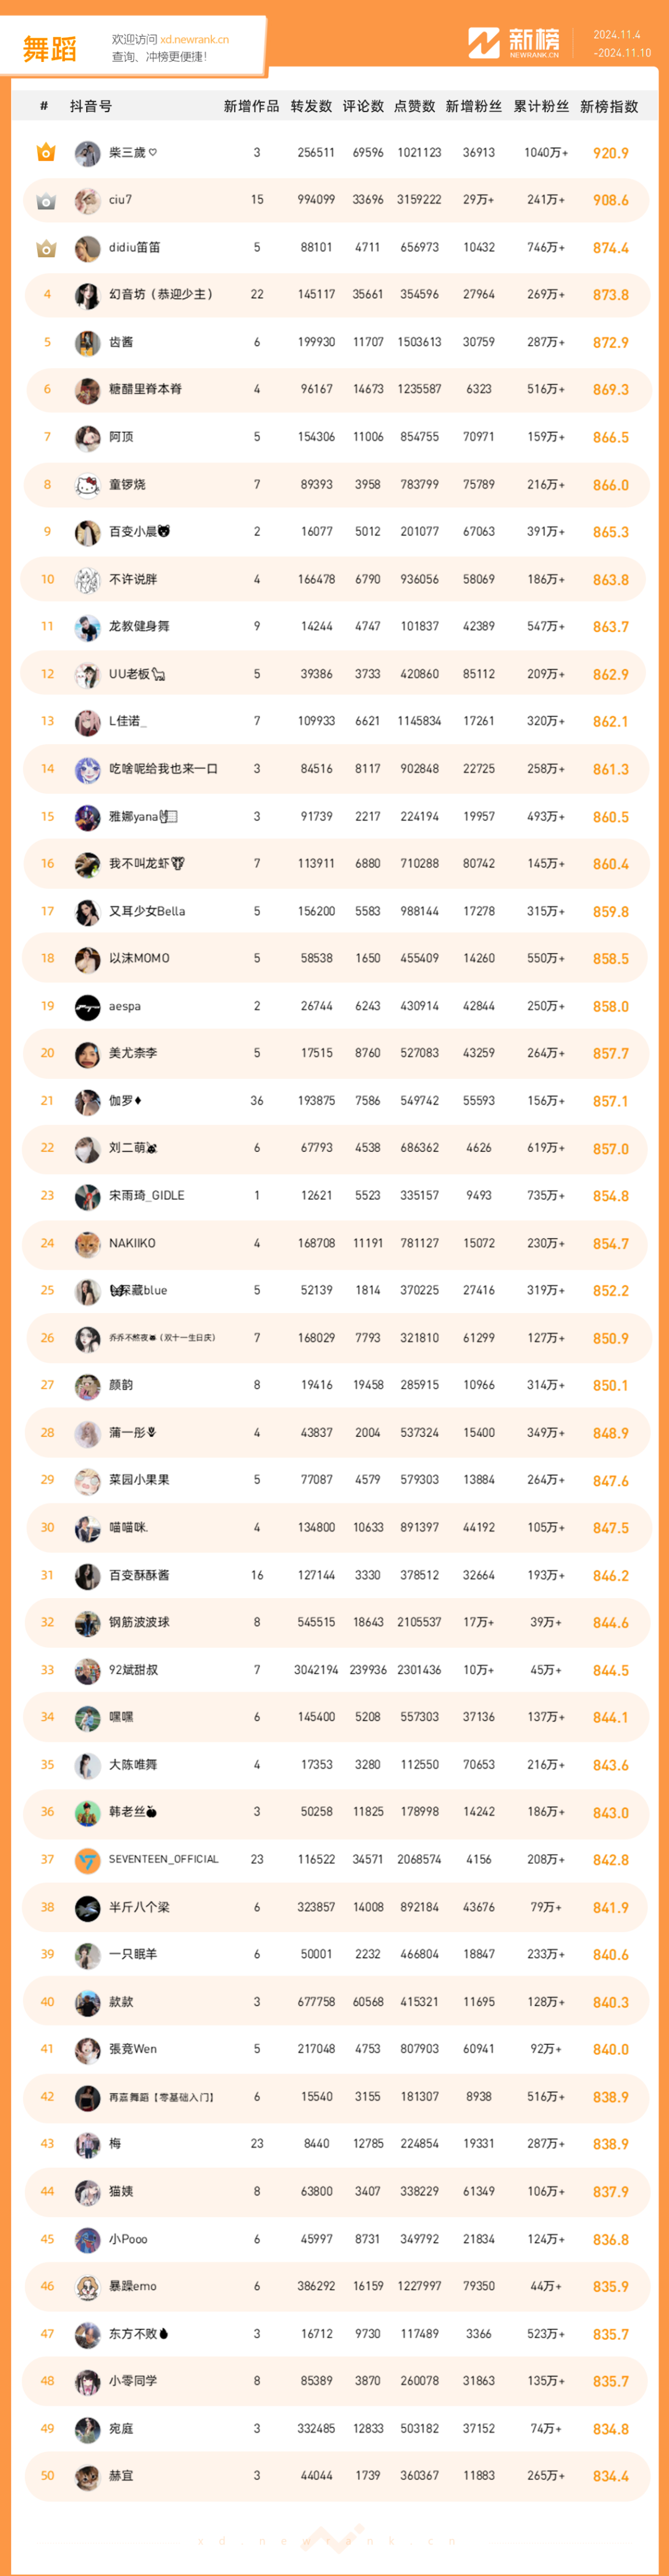The image size is (669, 2576).
Task: Open the 赫宜 avatar at rank 50
Action: point(88,2477)
